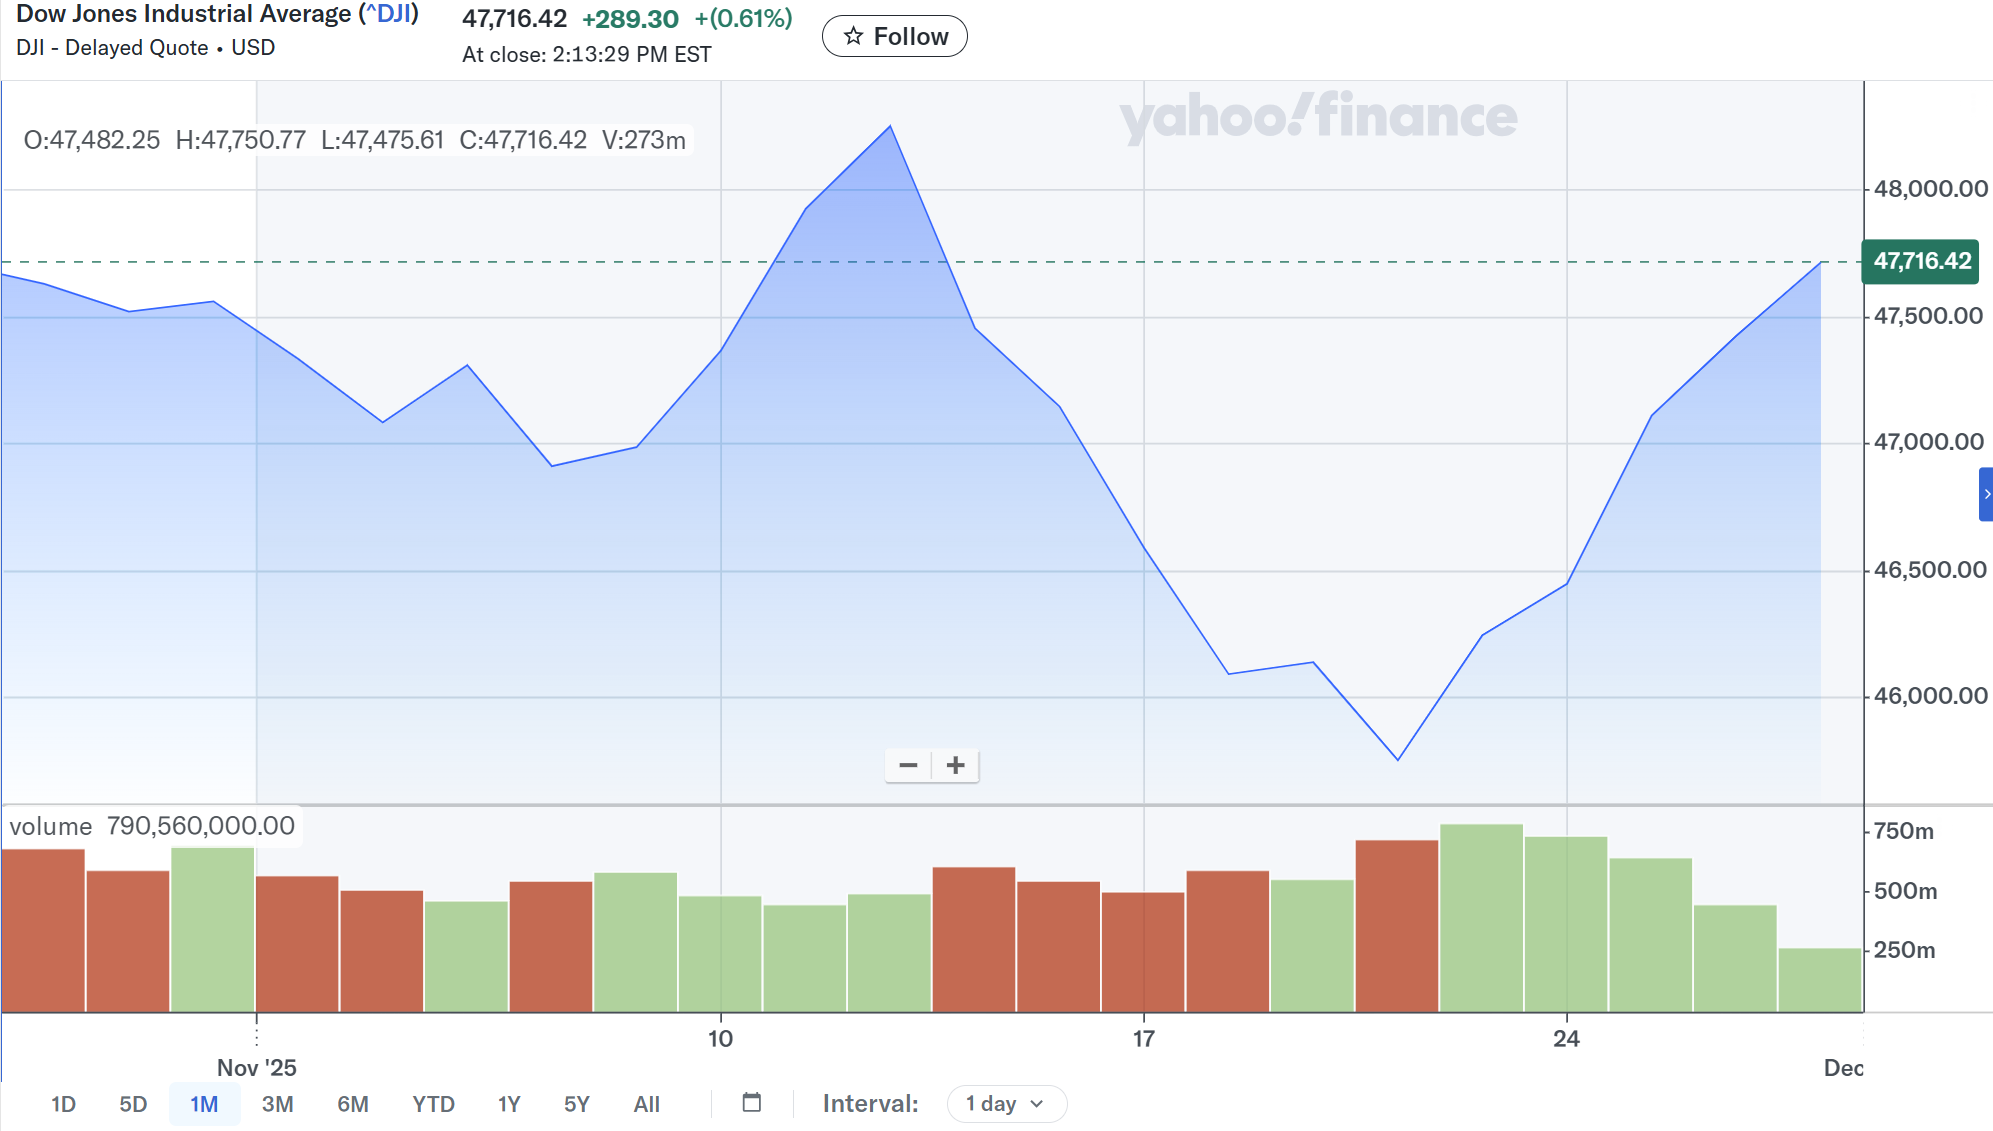Show the 5Y time range
This screenshot has width=1993, height=1131.
pos(576,1104)
